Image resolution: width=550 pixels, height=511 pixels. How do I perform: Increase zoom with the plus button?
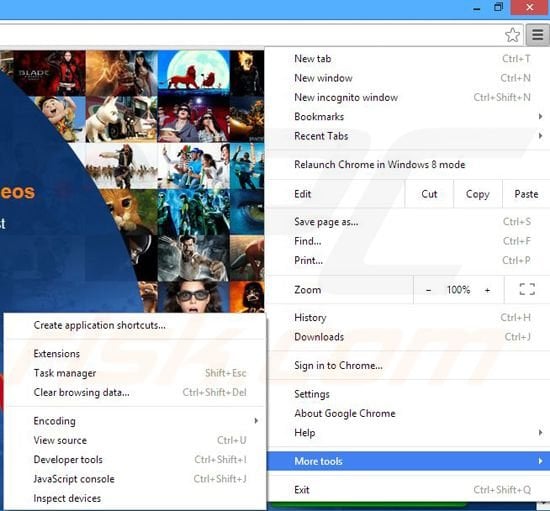(487, 290)
